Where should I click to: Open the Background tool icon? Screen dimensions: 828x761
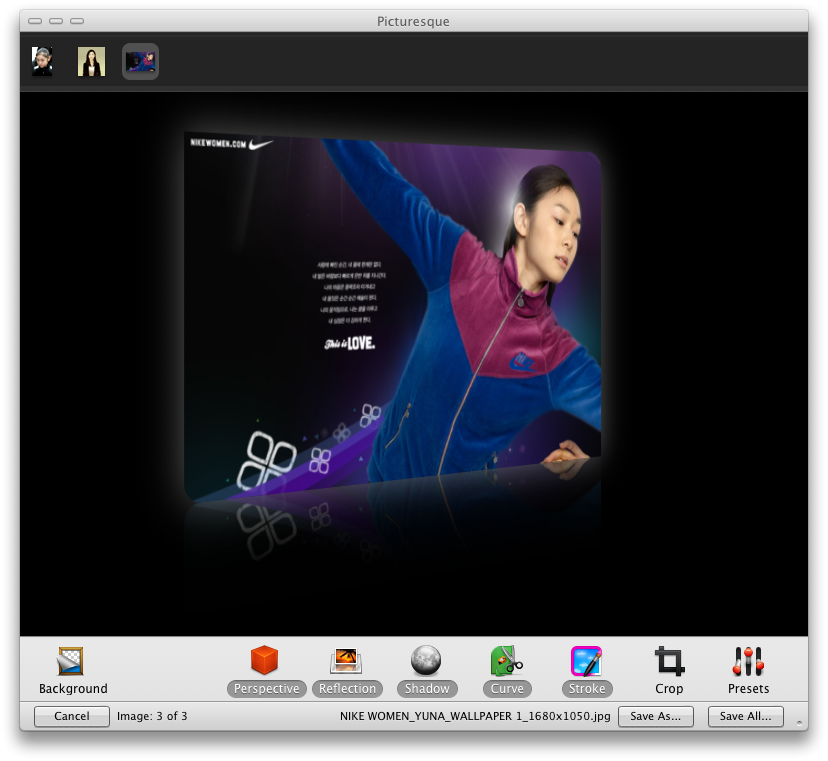coord(70,661)
